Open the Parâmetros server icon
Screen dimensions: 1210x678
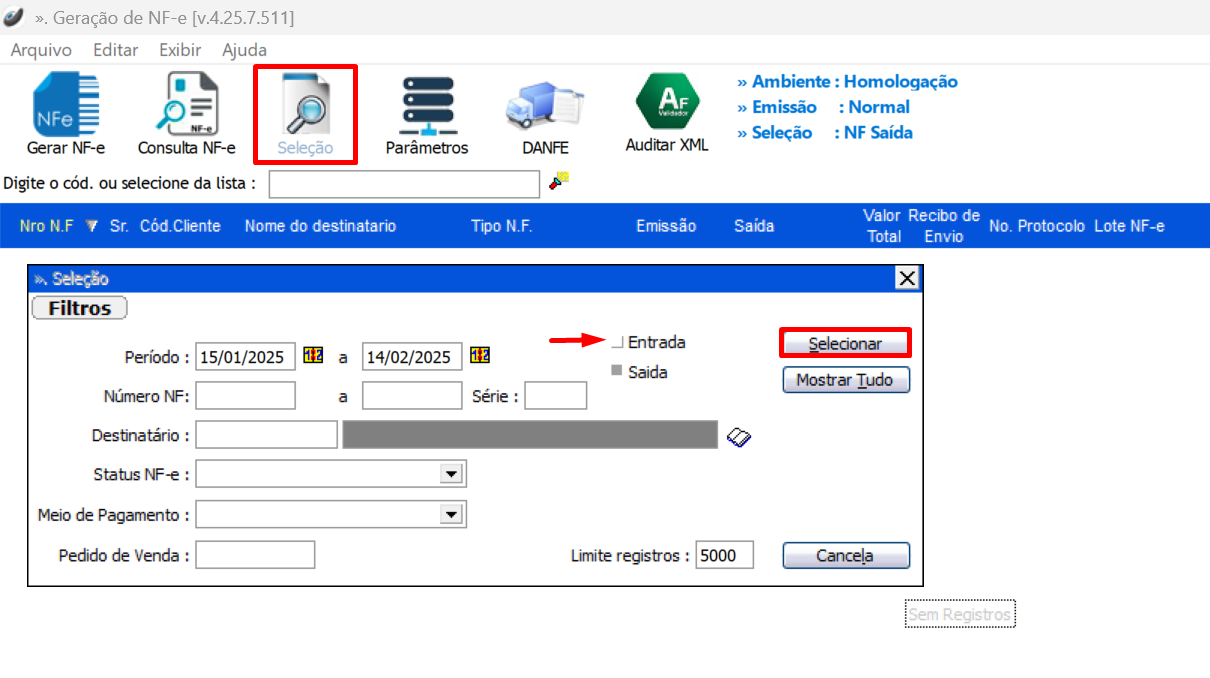pos(427,106)
